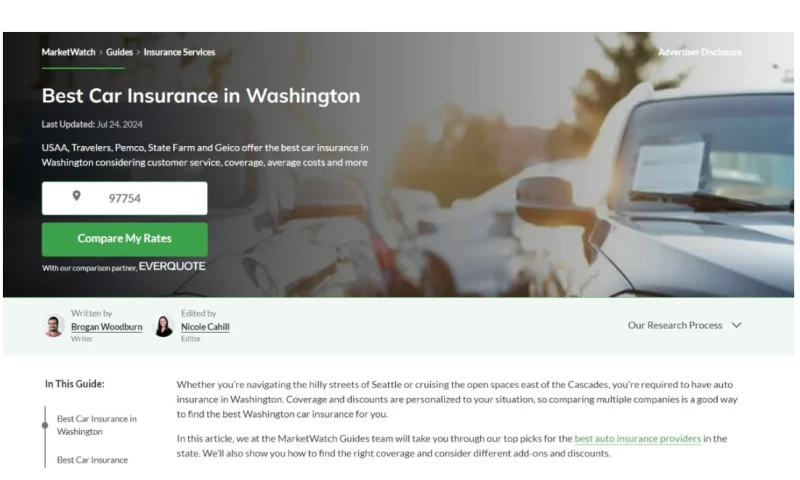Click the EverQuote partner logo
The image size is (800, 480).
point(172,266)
